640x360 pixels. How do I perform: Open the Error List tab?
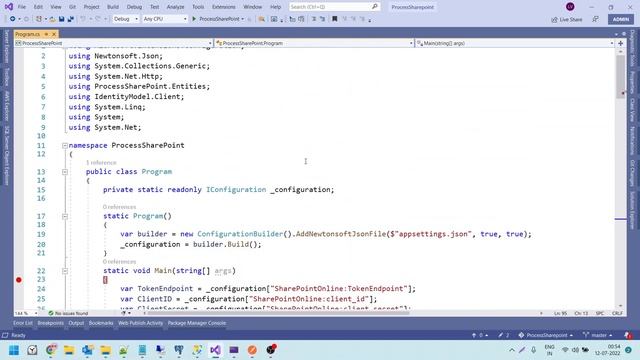tap(22, 323)
